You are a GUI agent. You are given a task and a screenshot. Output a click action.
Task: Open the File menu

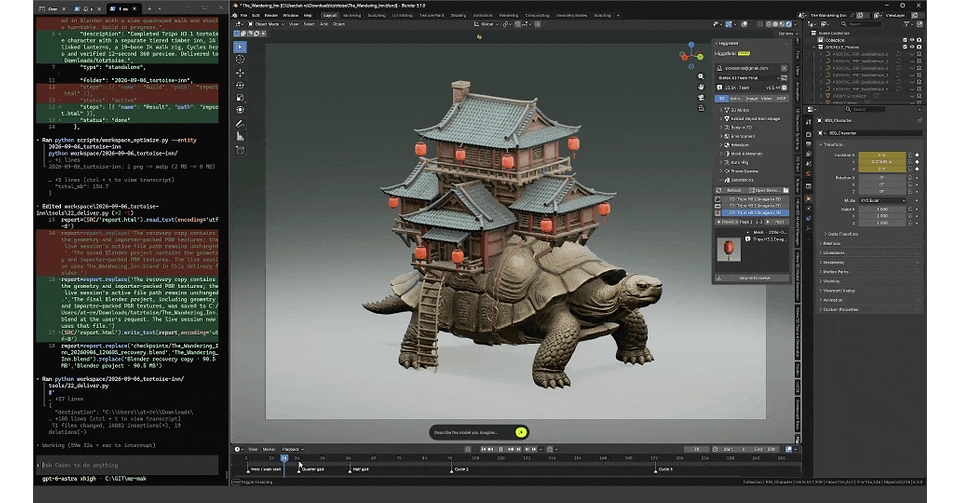[244, 15]
